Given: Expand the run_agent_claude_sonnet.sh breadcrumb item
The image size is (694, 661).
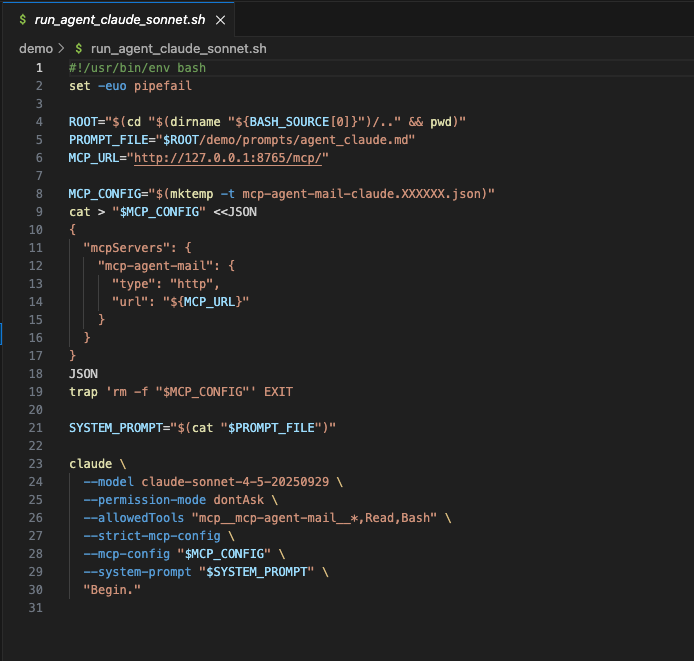Looking at the screenshot, I should point(178,48).
